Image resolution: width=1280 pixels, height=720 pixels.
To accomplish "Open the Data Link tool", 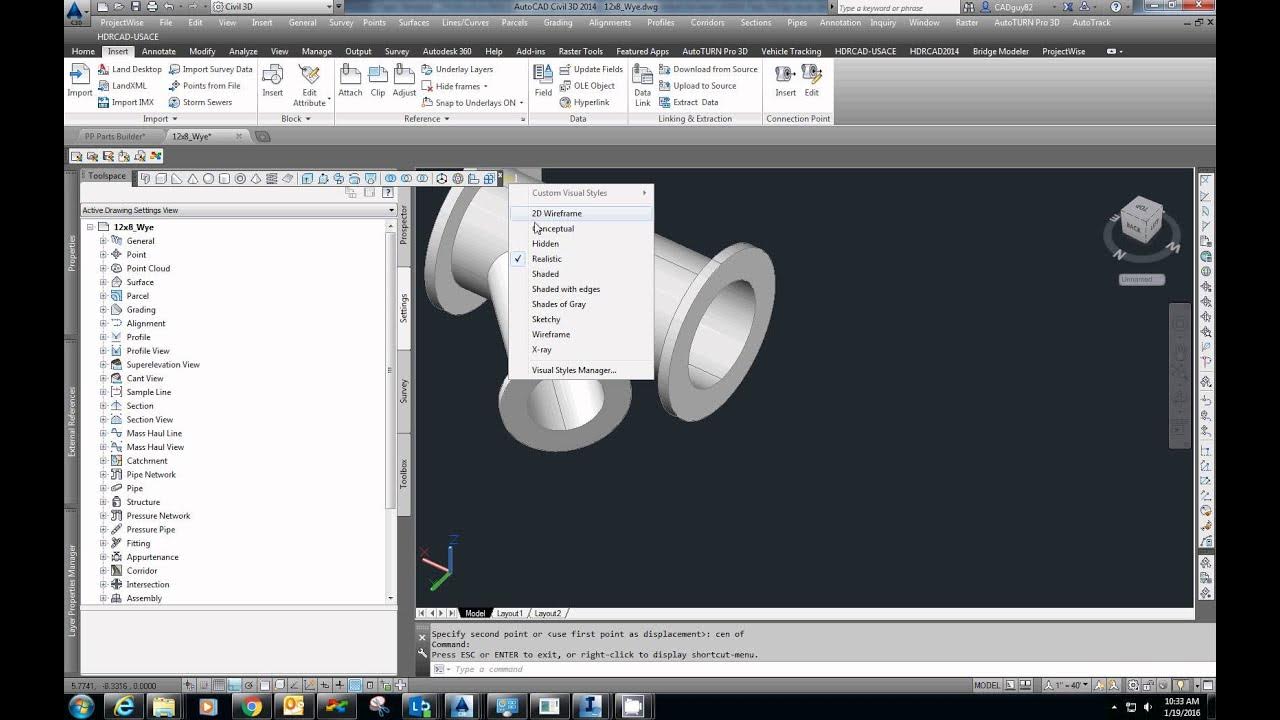I will [x=642, y=86].
